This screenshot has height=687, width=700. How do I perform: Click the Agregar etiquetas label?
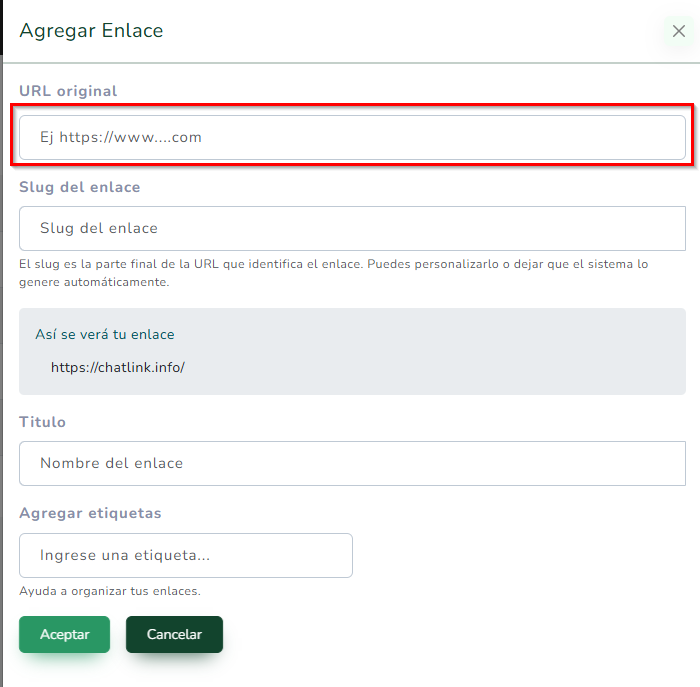(90, 513)
